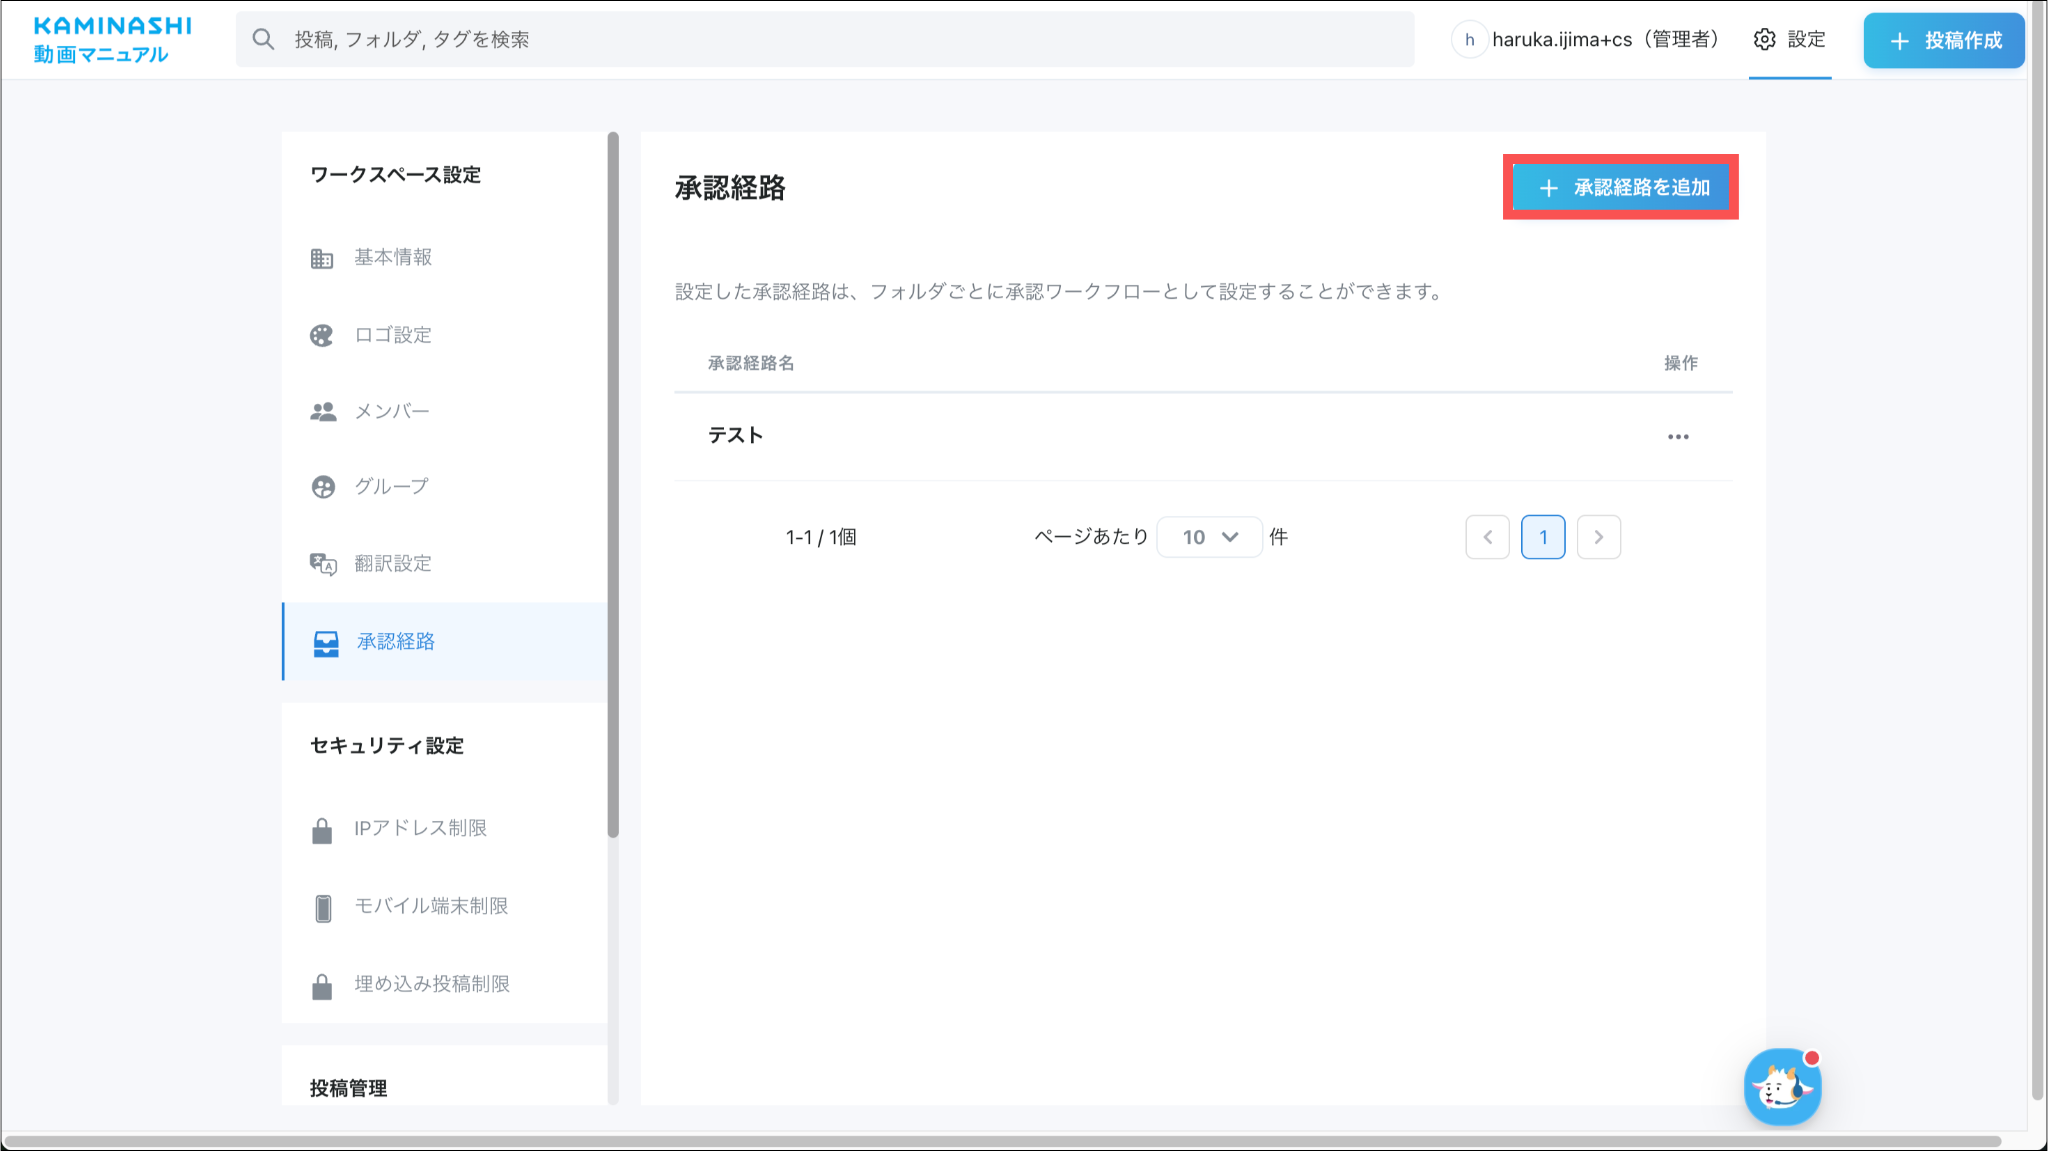Screen dimensions: 2048x1151
Task: Click the settings gear icon in header
Action: click(1765, 40)
